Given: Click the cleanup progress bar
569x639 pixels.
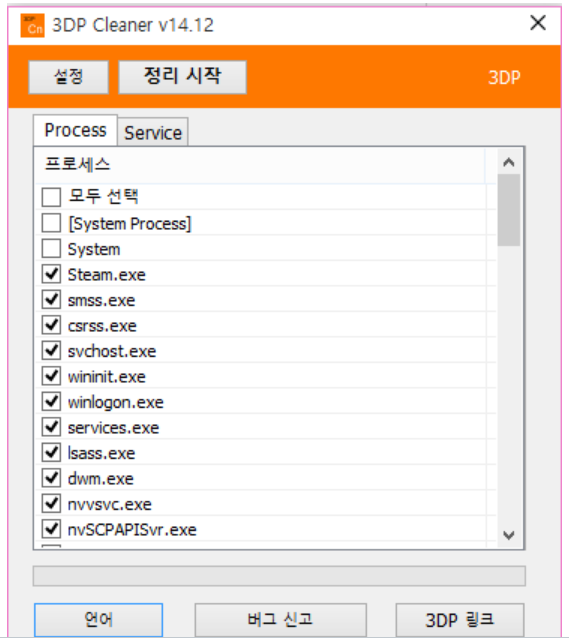Looking at the screenshot, I should tap(279, 576).
